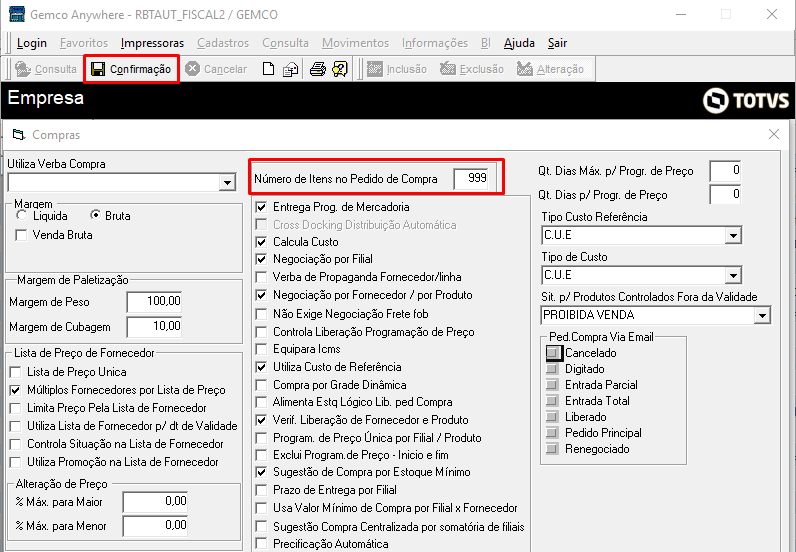Image resolution: width=796 pixels, height=552 pixels.
Task: Enable Equipara Icms checkbox
Action: pyautogui.click(x=261, y=349)
